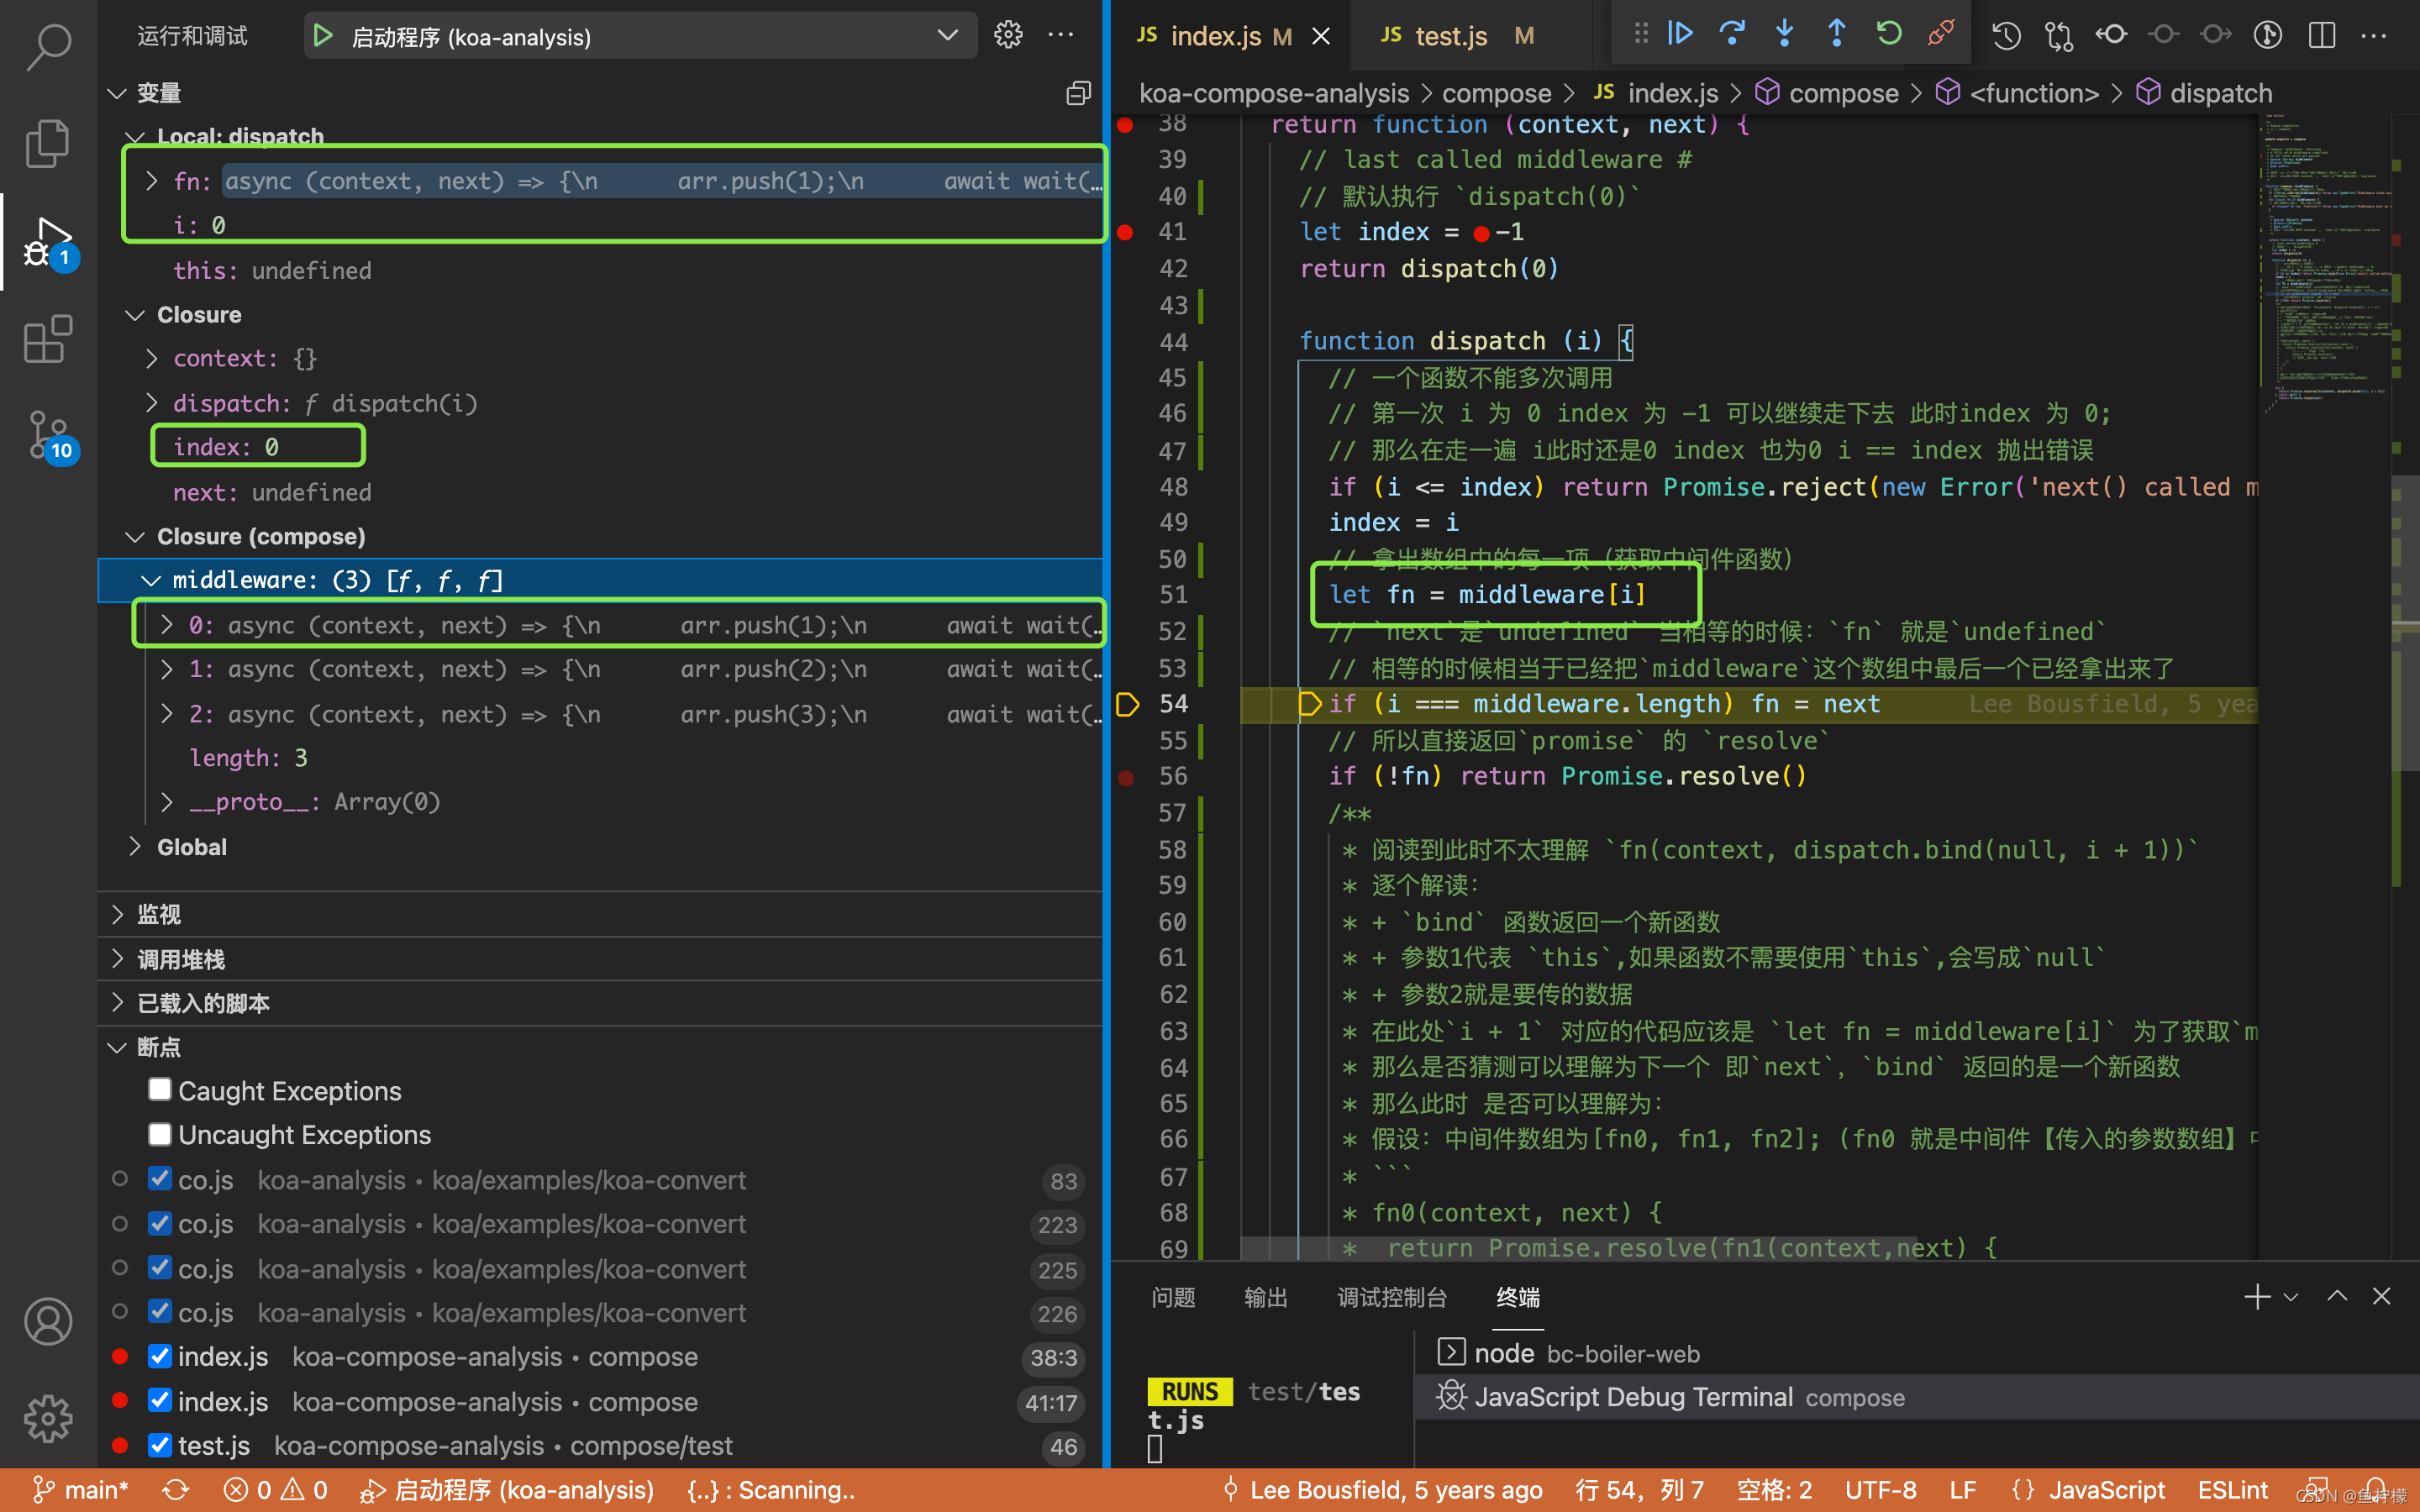2420x1512 pixels.
Task: Enable the Uncaught Exceptions checkbox
Action: click(x=160, y=1134)
